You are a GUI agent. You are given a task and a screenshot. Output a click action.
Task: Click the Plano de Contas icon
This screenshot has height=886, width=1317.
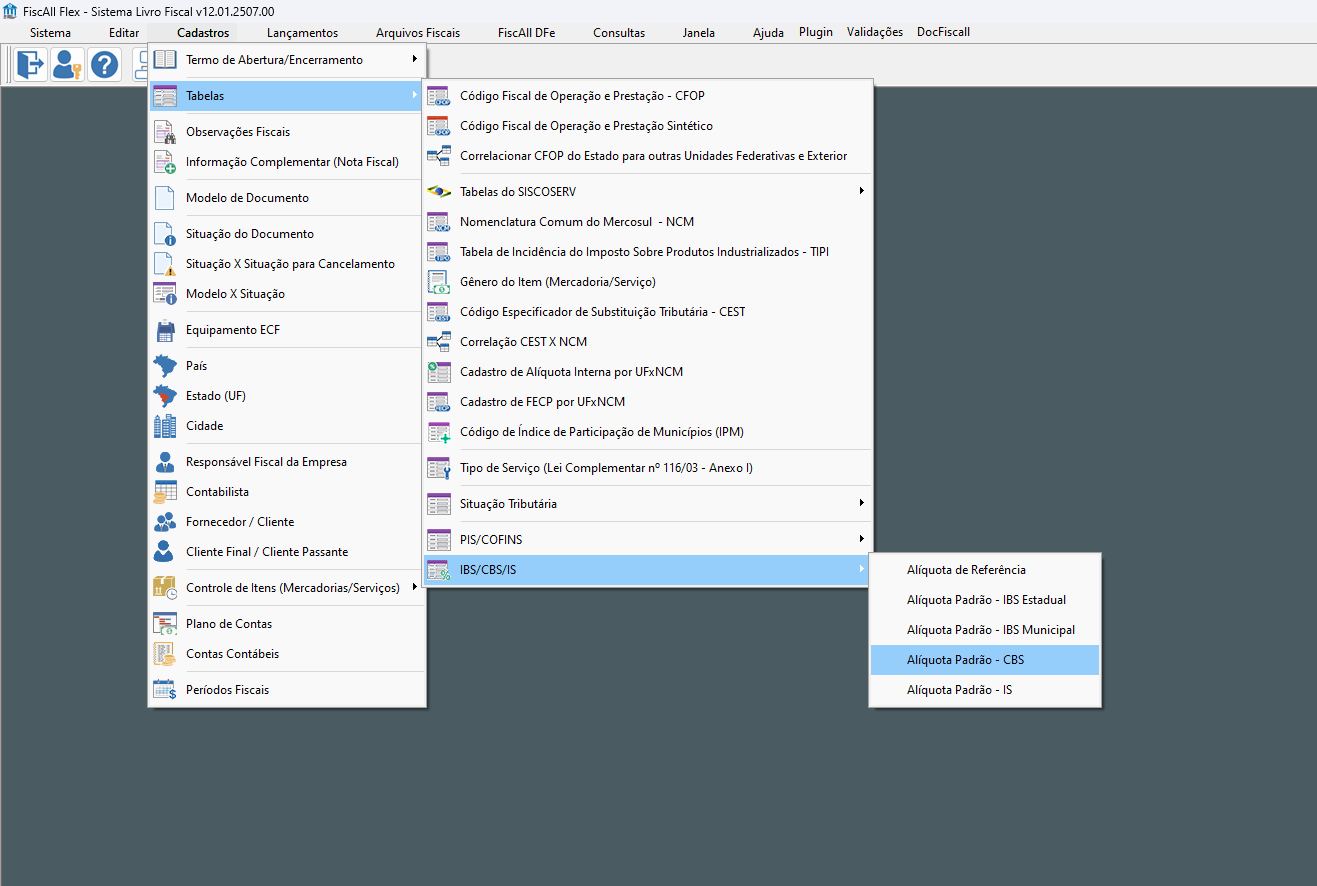pyautogui.click(x=165, y=624)
